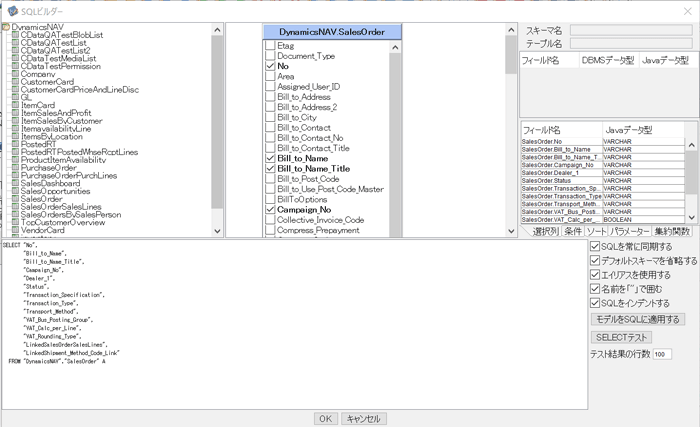Click the TopCustomerOverview table icon

point(15,222)
